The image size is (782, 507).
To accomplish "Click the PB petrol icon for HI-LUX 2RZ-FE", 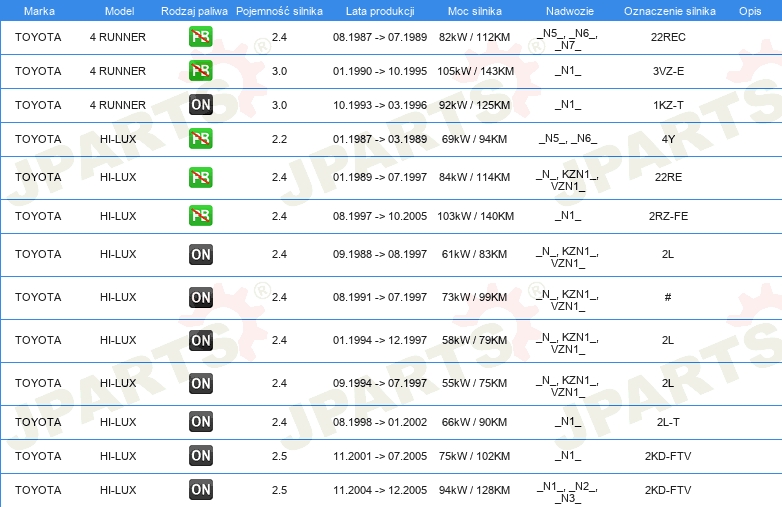I will 200,216.
